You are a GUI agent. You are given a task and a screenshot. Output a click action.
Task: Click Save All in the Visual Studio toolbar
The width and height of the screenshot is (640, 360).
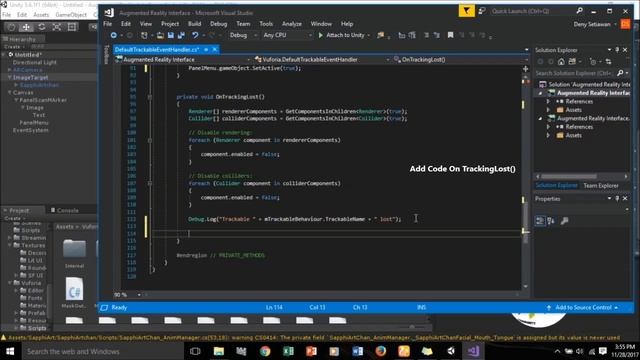tap(181, 36)
